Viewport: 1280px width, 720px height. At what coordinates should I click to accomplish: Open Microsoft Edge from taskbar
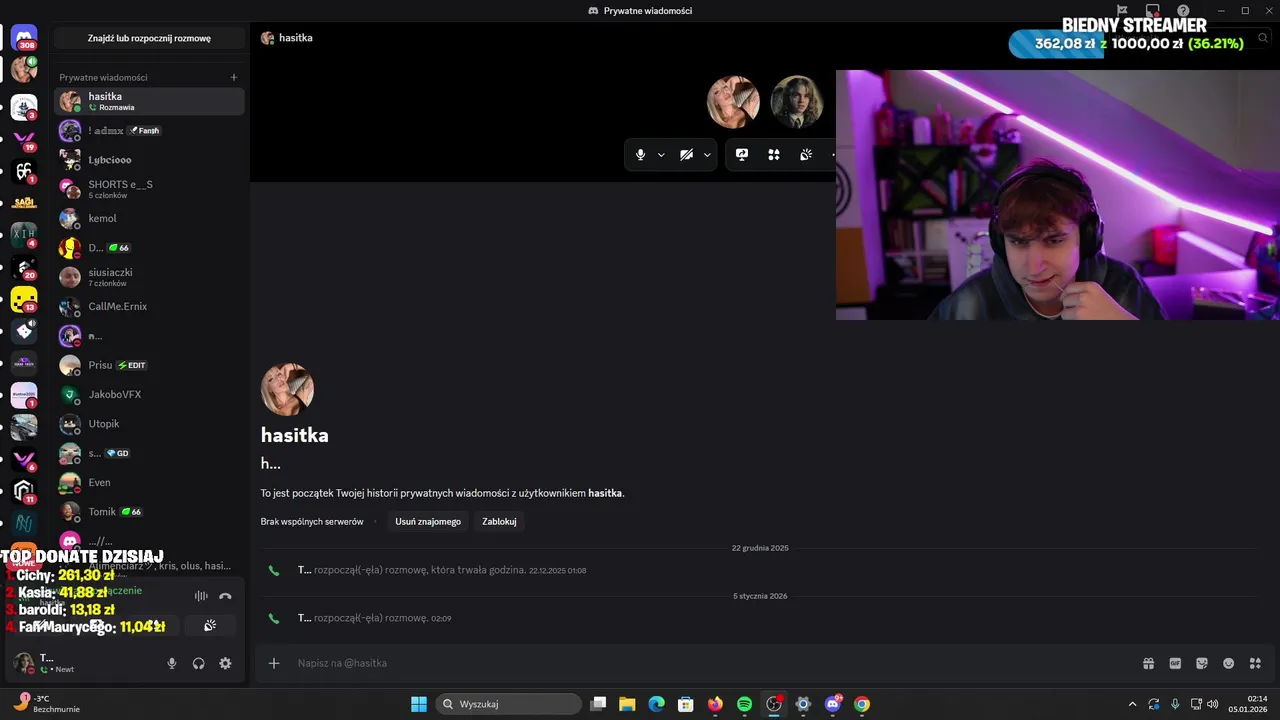pos(656,704)
